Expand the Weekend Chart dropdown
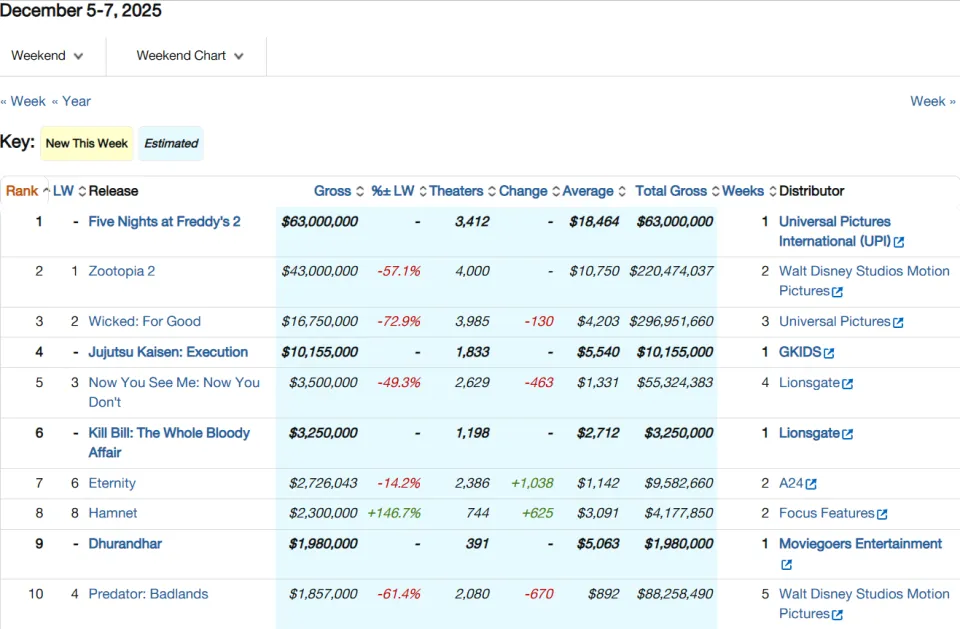 [190, 56]
